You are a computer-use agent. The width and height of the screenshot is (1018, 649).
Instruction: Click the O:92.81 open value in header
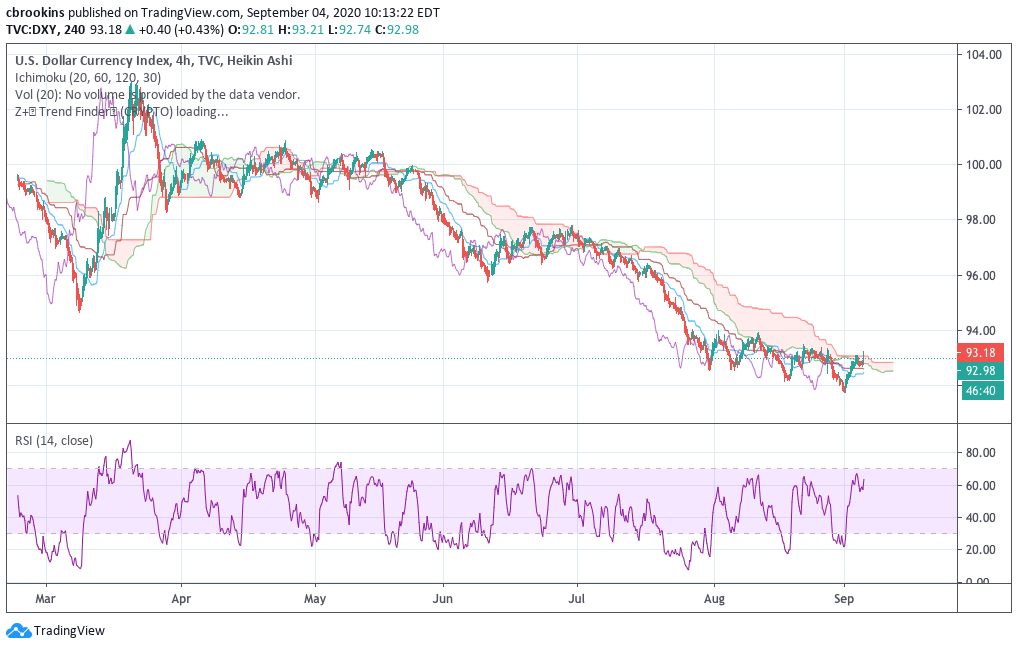(x=250, y=29)
